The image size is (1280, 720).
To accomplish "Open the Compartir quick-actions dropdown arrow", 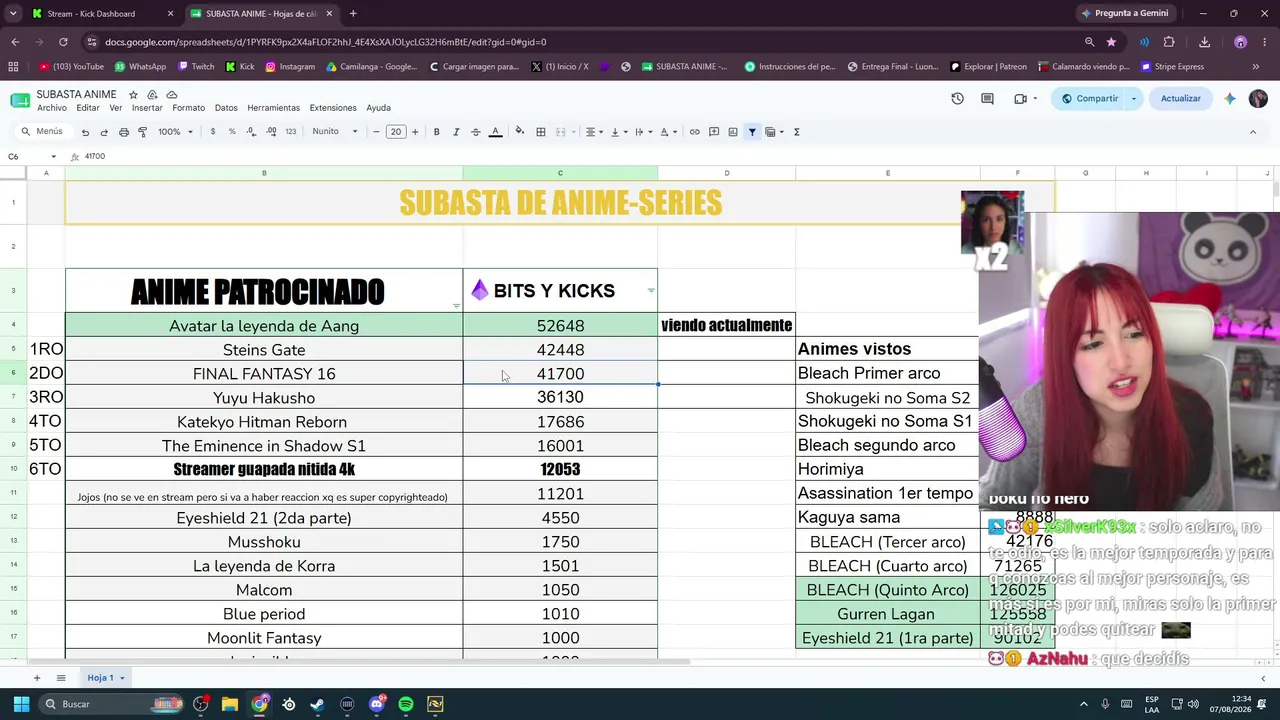I will pos(1134,99).
